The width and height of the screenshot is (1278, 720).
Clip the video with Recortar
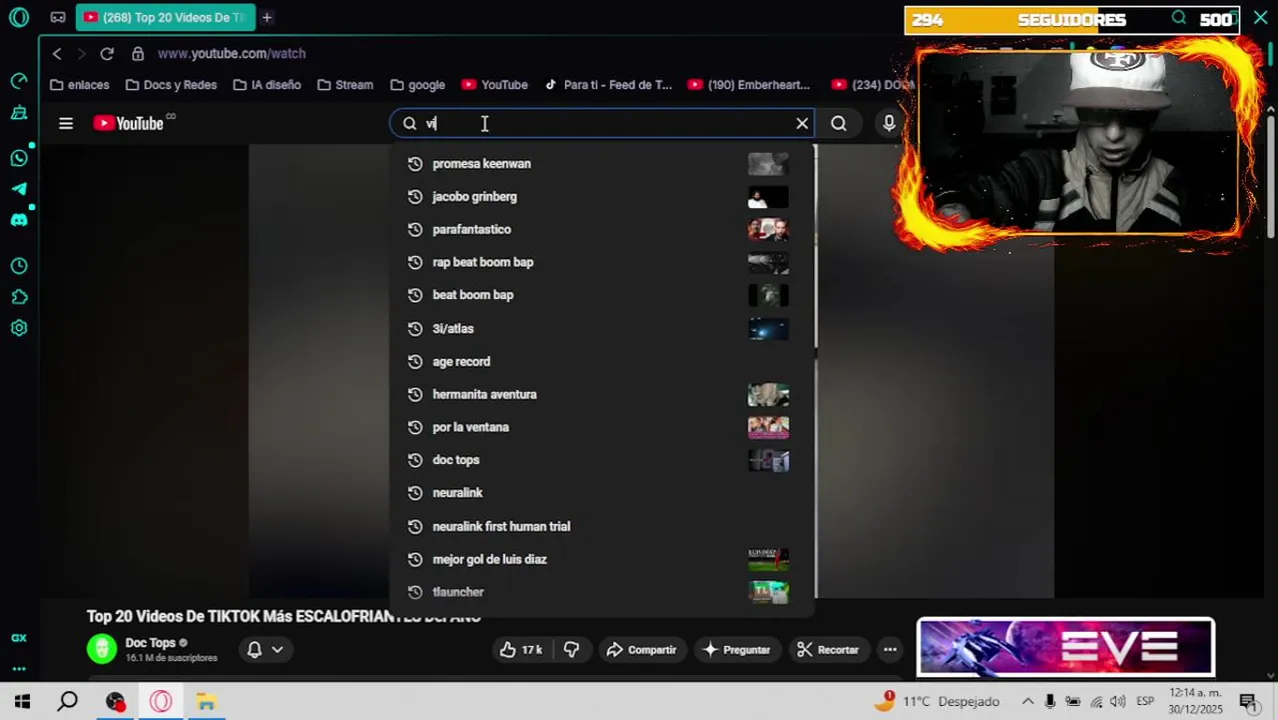pyautogui.click(x=827, y=650)
